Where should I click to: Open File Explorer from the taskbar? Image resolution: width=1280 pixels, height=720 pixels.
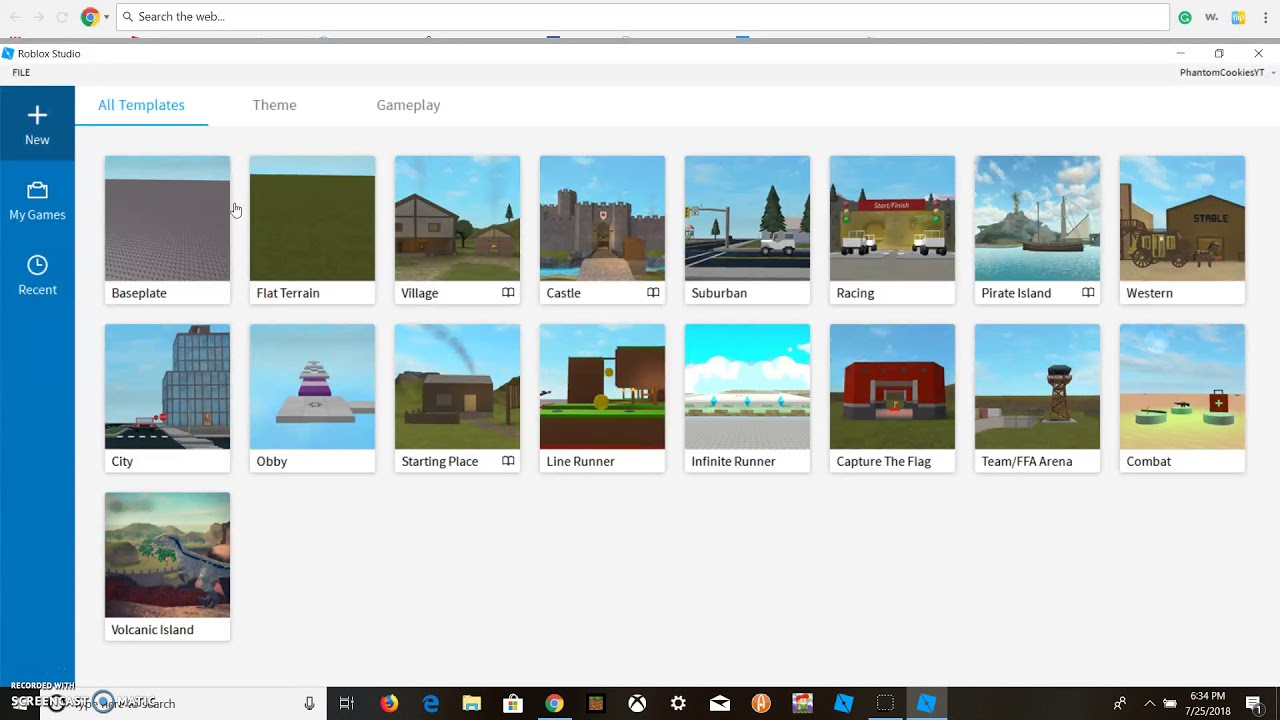coord(472,703)
